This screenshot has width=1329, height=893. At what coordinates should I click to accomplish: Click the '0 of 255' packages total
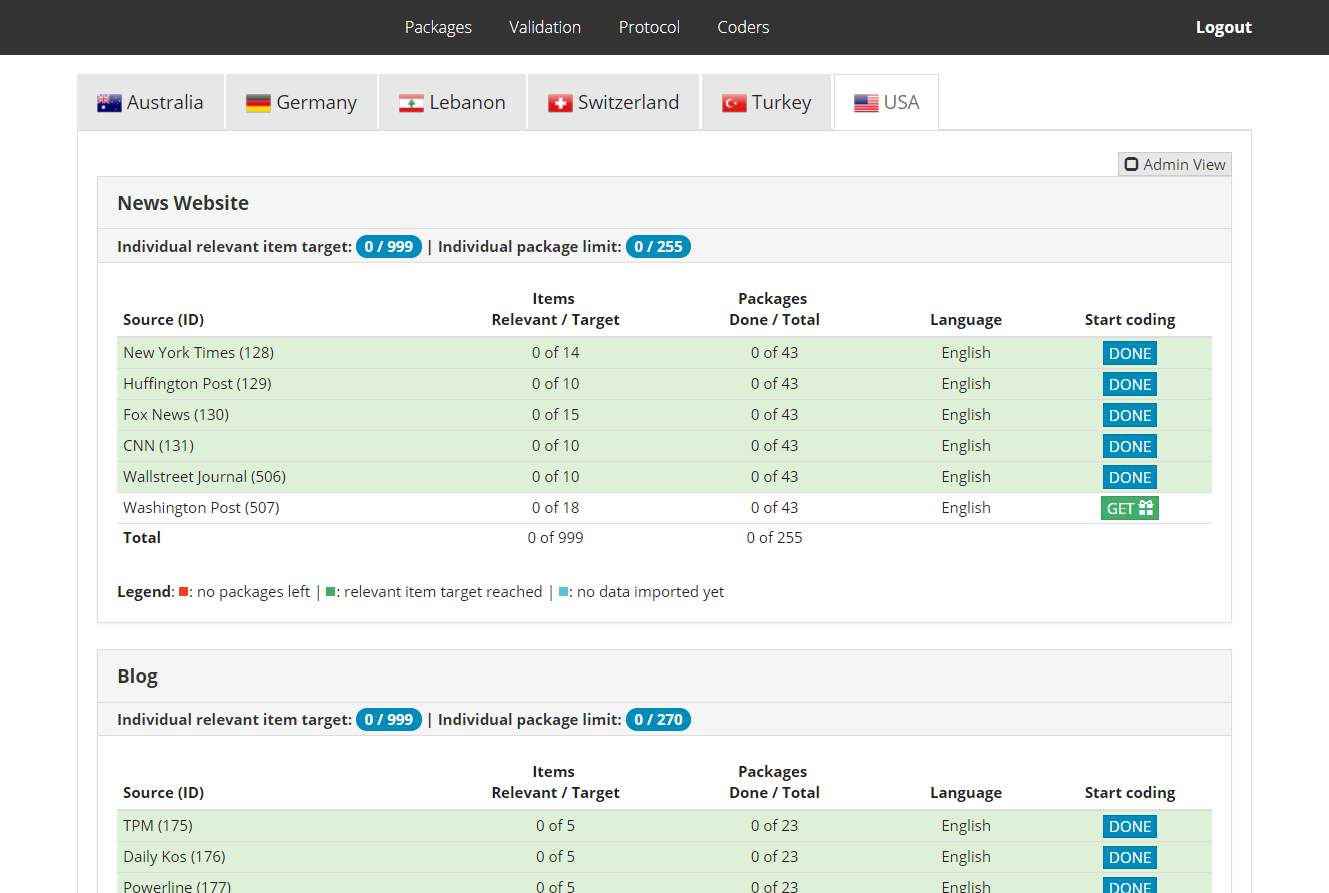(774, 537)
